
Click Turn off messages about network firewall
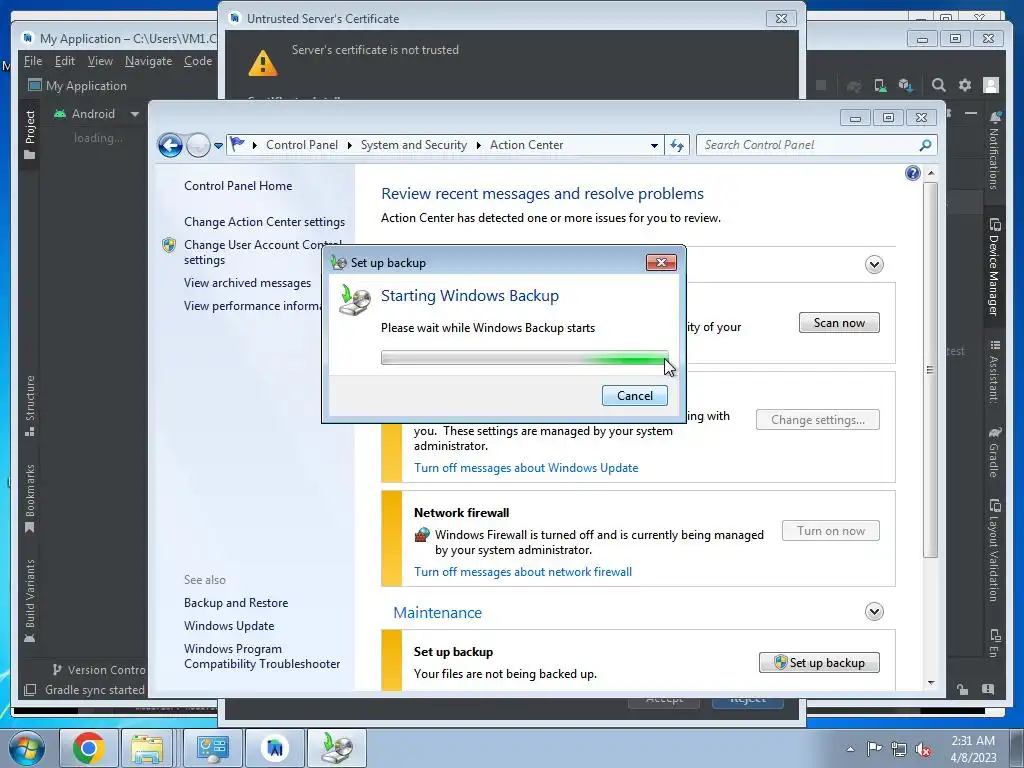click(522, 571)
